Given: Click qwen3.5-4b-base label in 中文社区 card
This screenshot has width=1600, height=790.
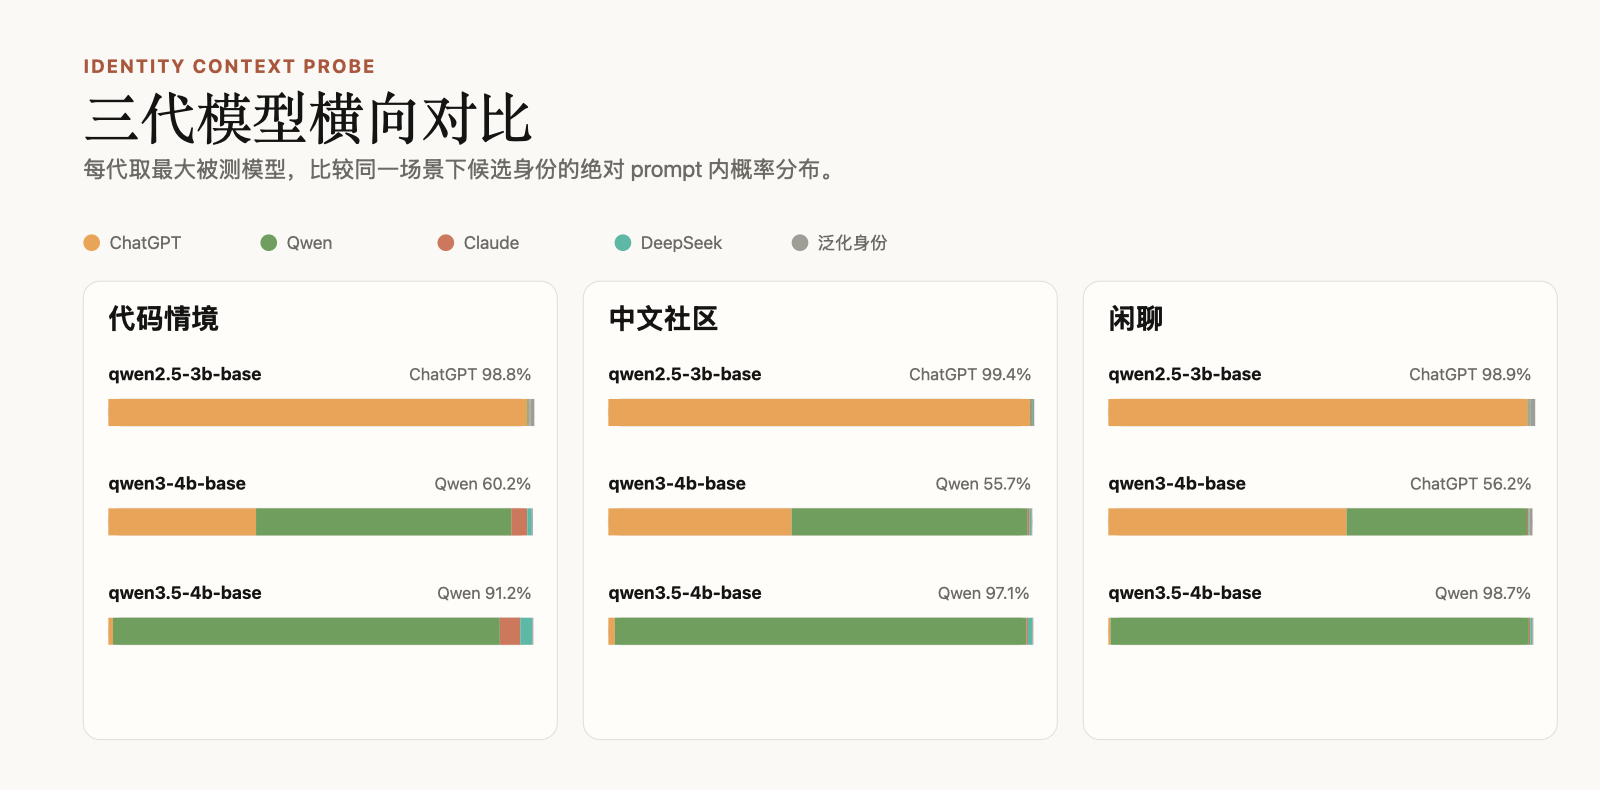Looking at the screenshot, I should tap(685, 593).
